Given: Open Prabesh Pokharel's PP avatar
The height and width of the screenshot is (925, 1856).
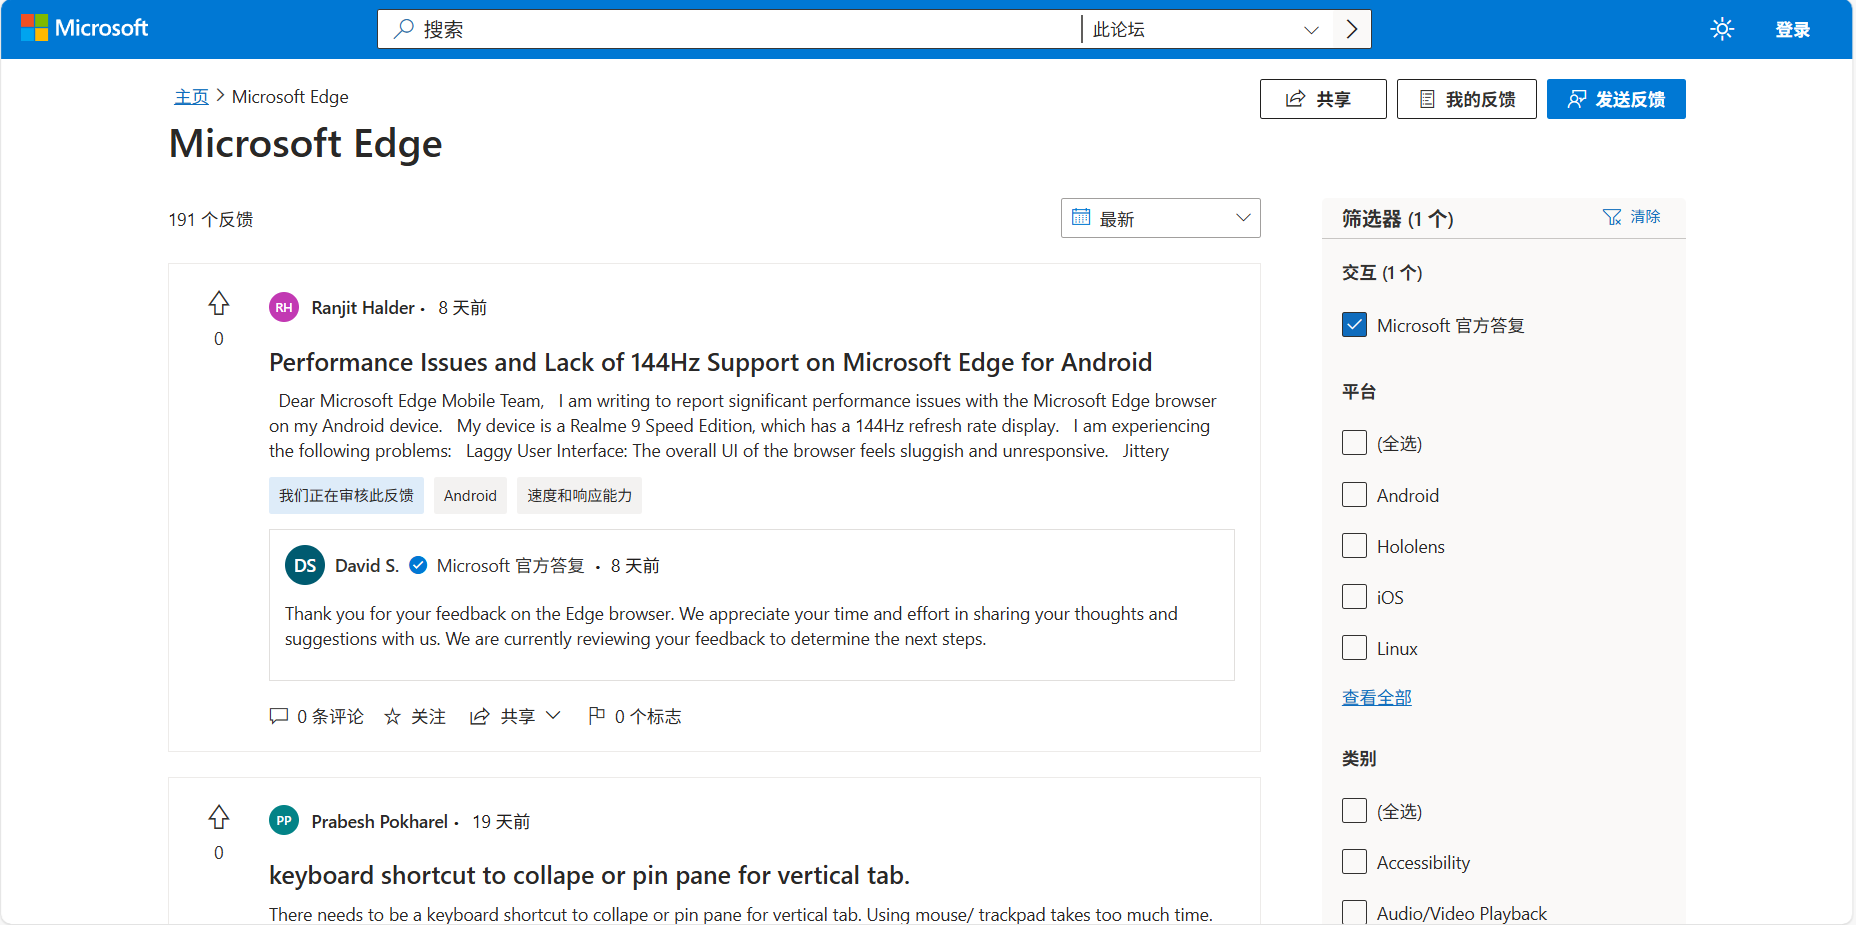Looking at the screenshot, I should coord(284,821).
